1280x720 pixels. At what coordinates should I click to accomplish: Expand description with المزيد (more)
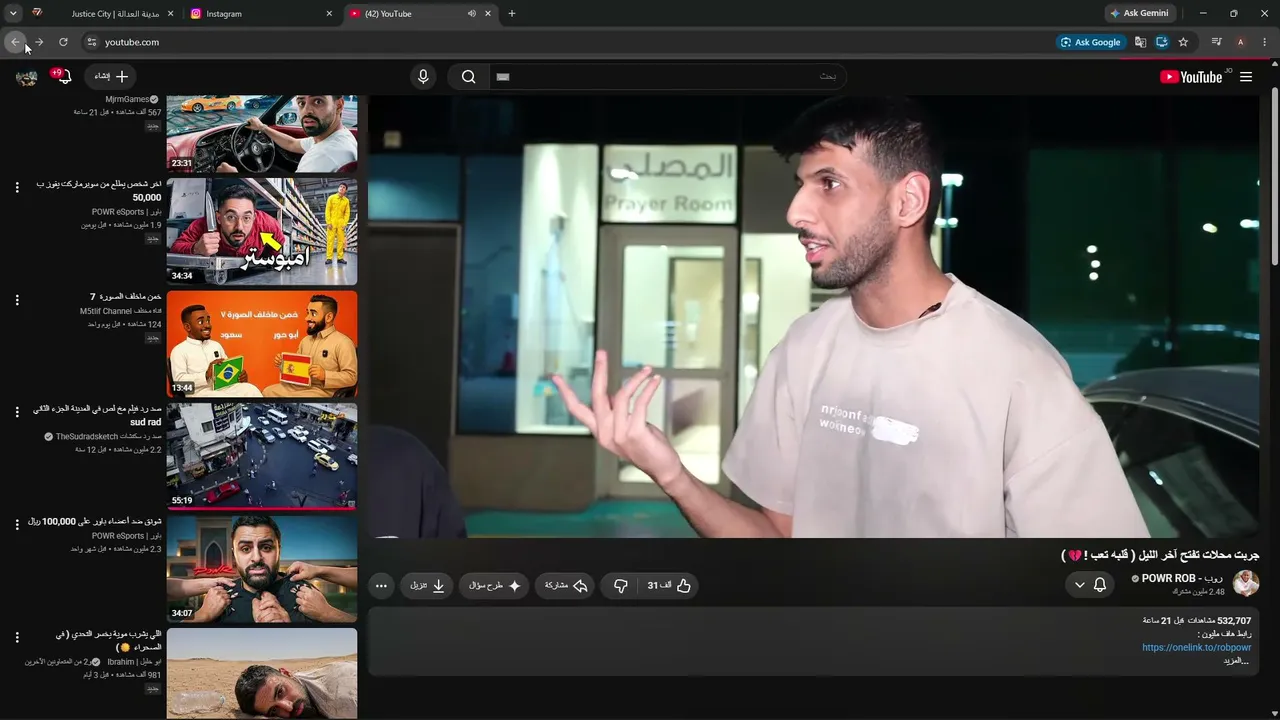coord(1237,661)
